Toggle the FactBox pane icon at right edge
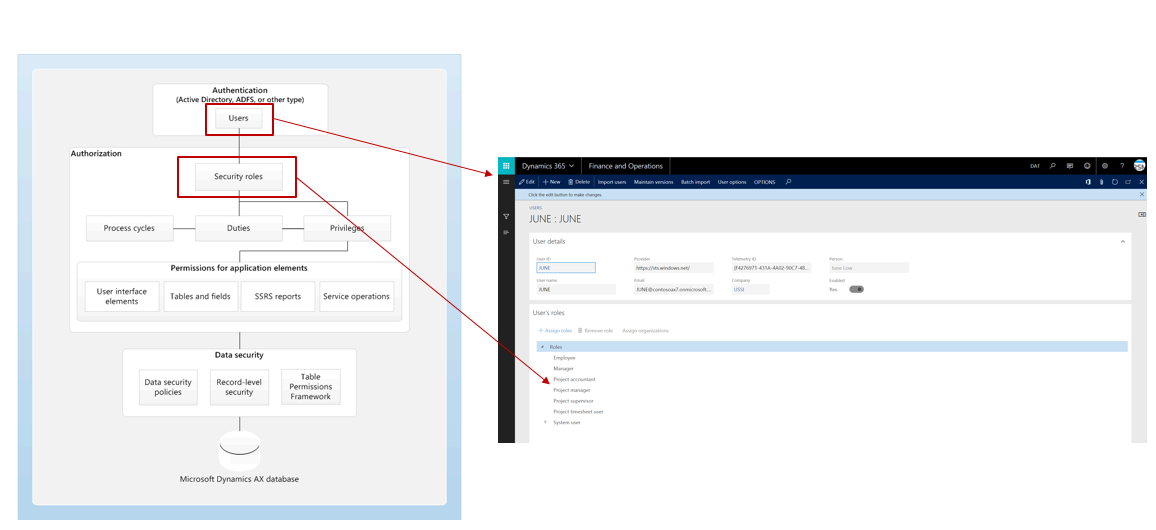The image size is (1156, 530). click(x=1142, y=215)
